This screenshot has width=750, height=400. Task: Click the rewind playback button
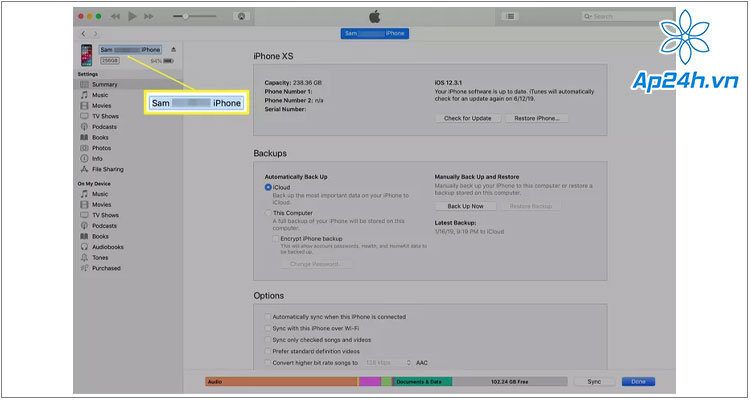click(115, 16)
